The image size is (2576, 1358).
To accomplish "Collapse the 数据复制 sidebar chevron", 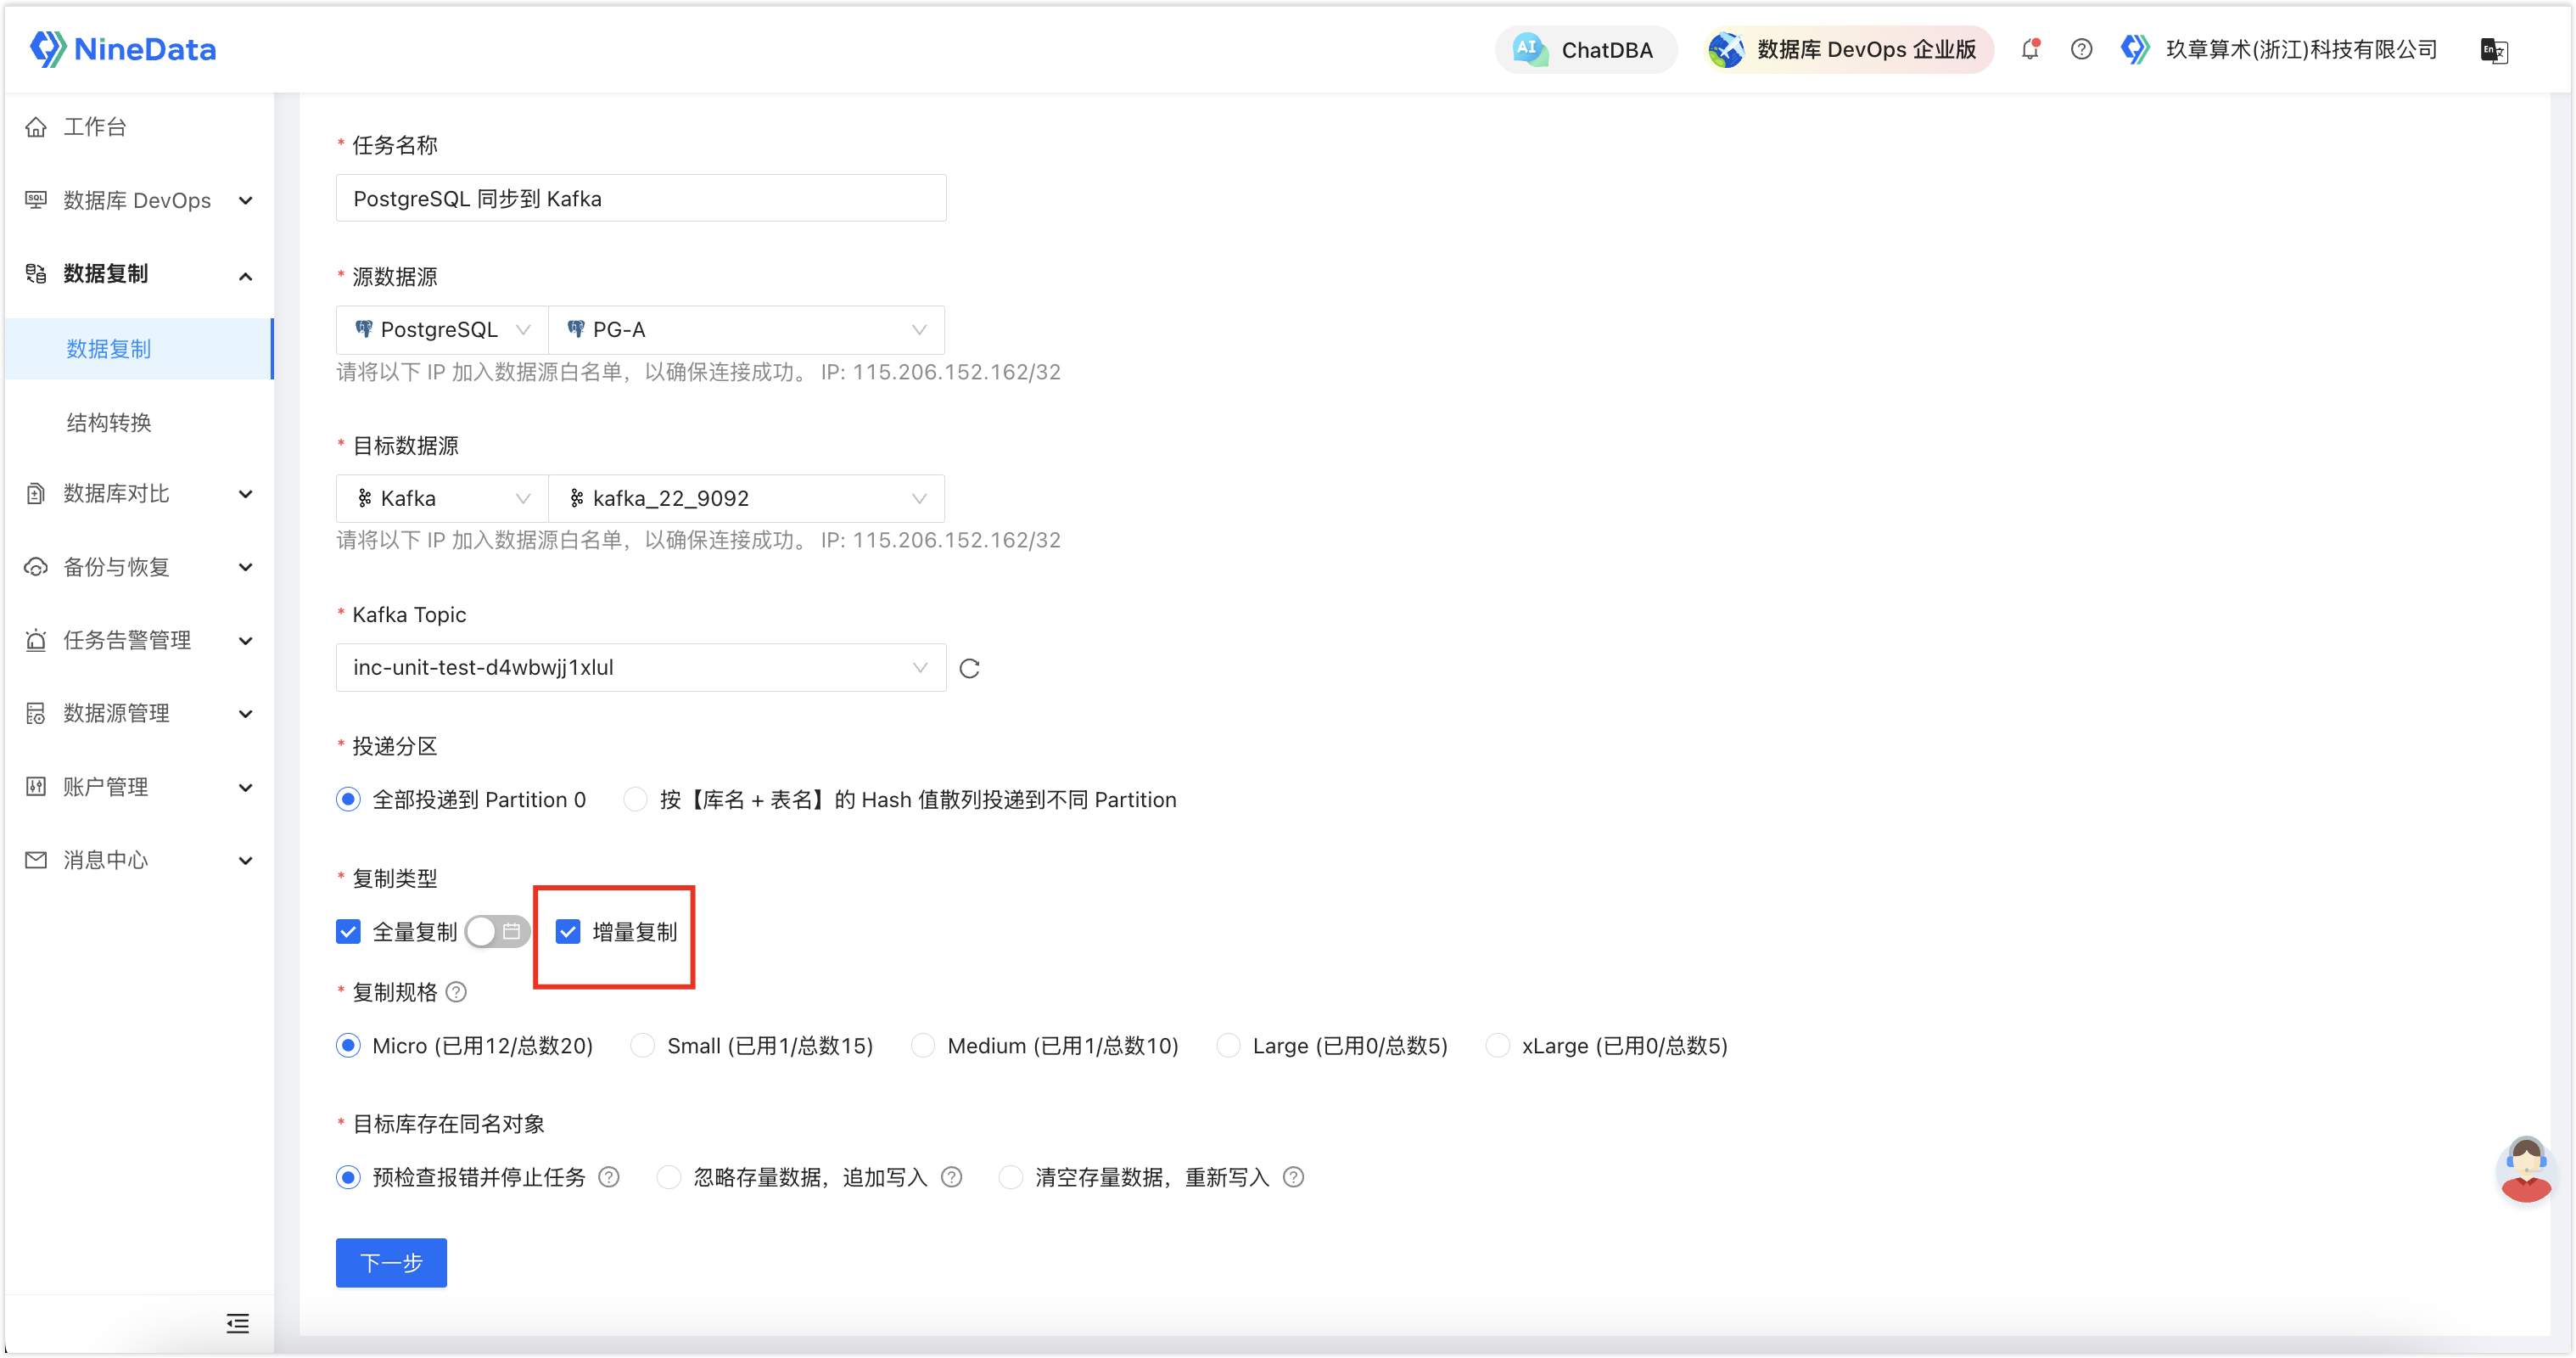I will [x=246, y=275].
